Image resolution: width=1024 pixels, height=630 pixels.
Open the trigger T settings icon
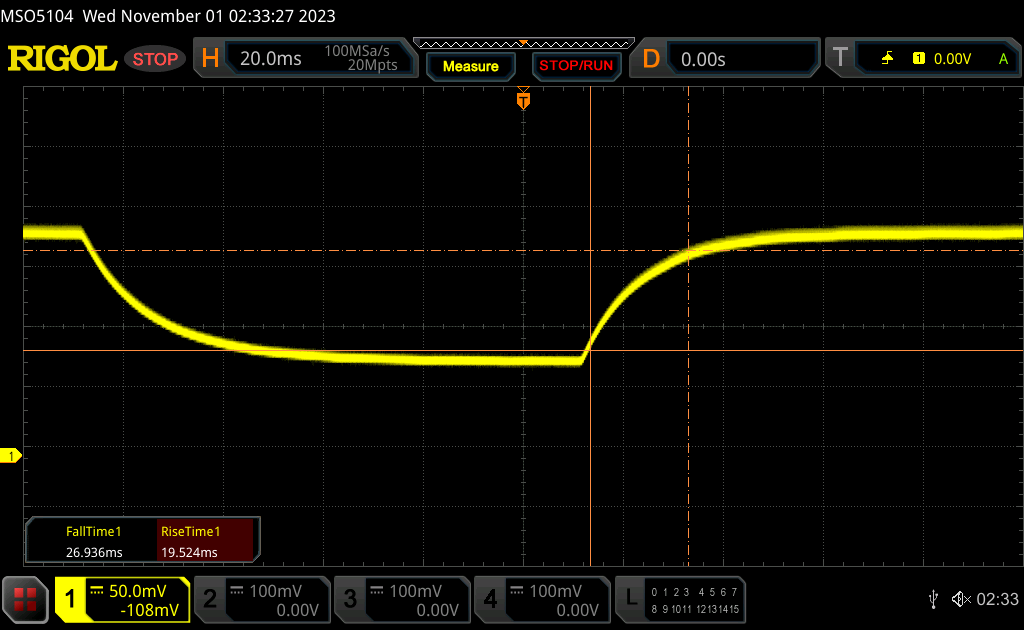(x=840, y=57)
